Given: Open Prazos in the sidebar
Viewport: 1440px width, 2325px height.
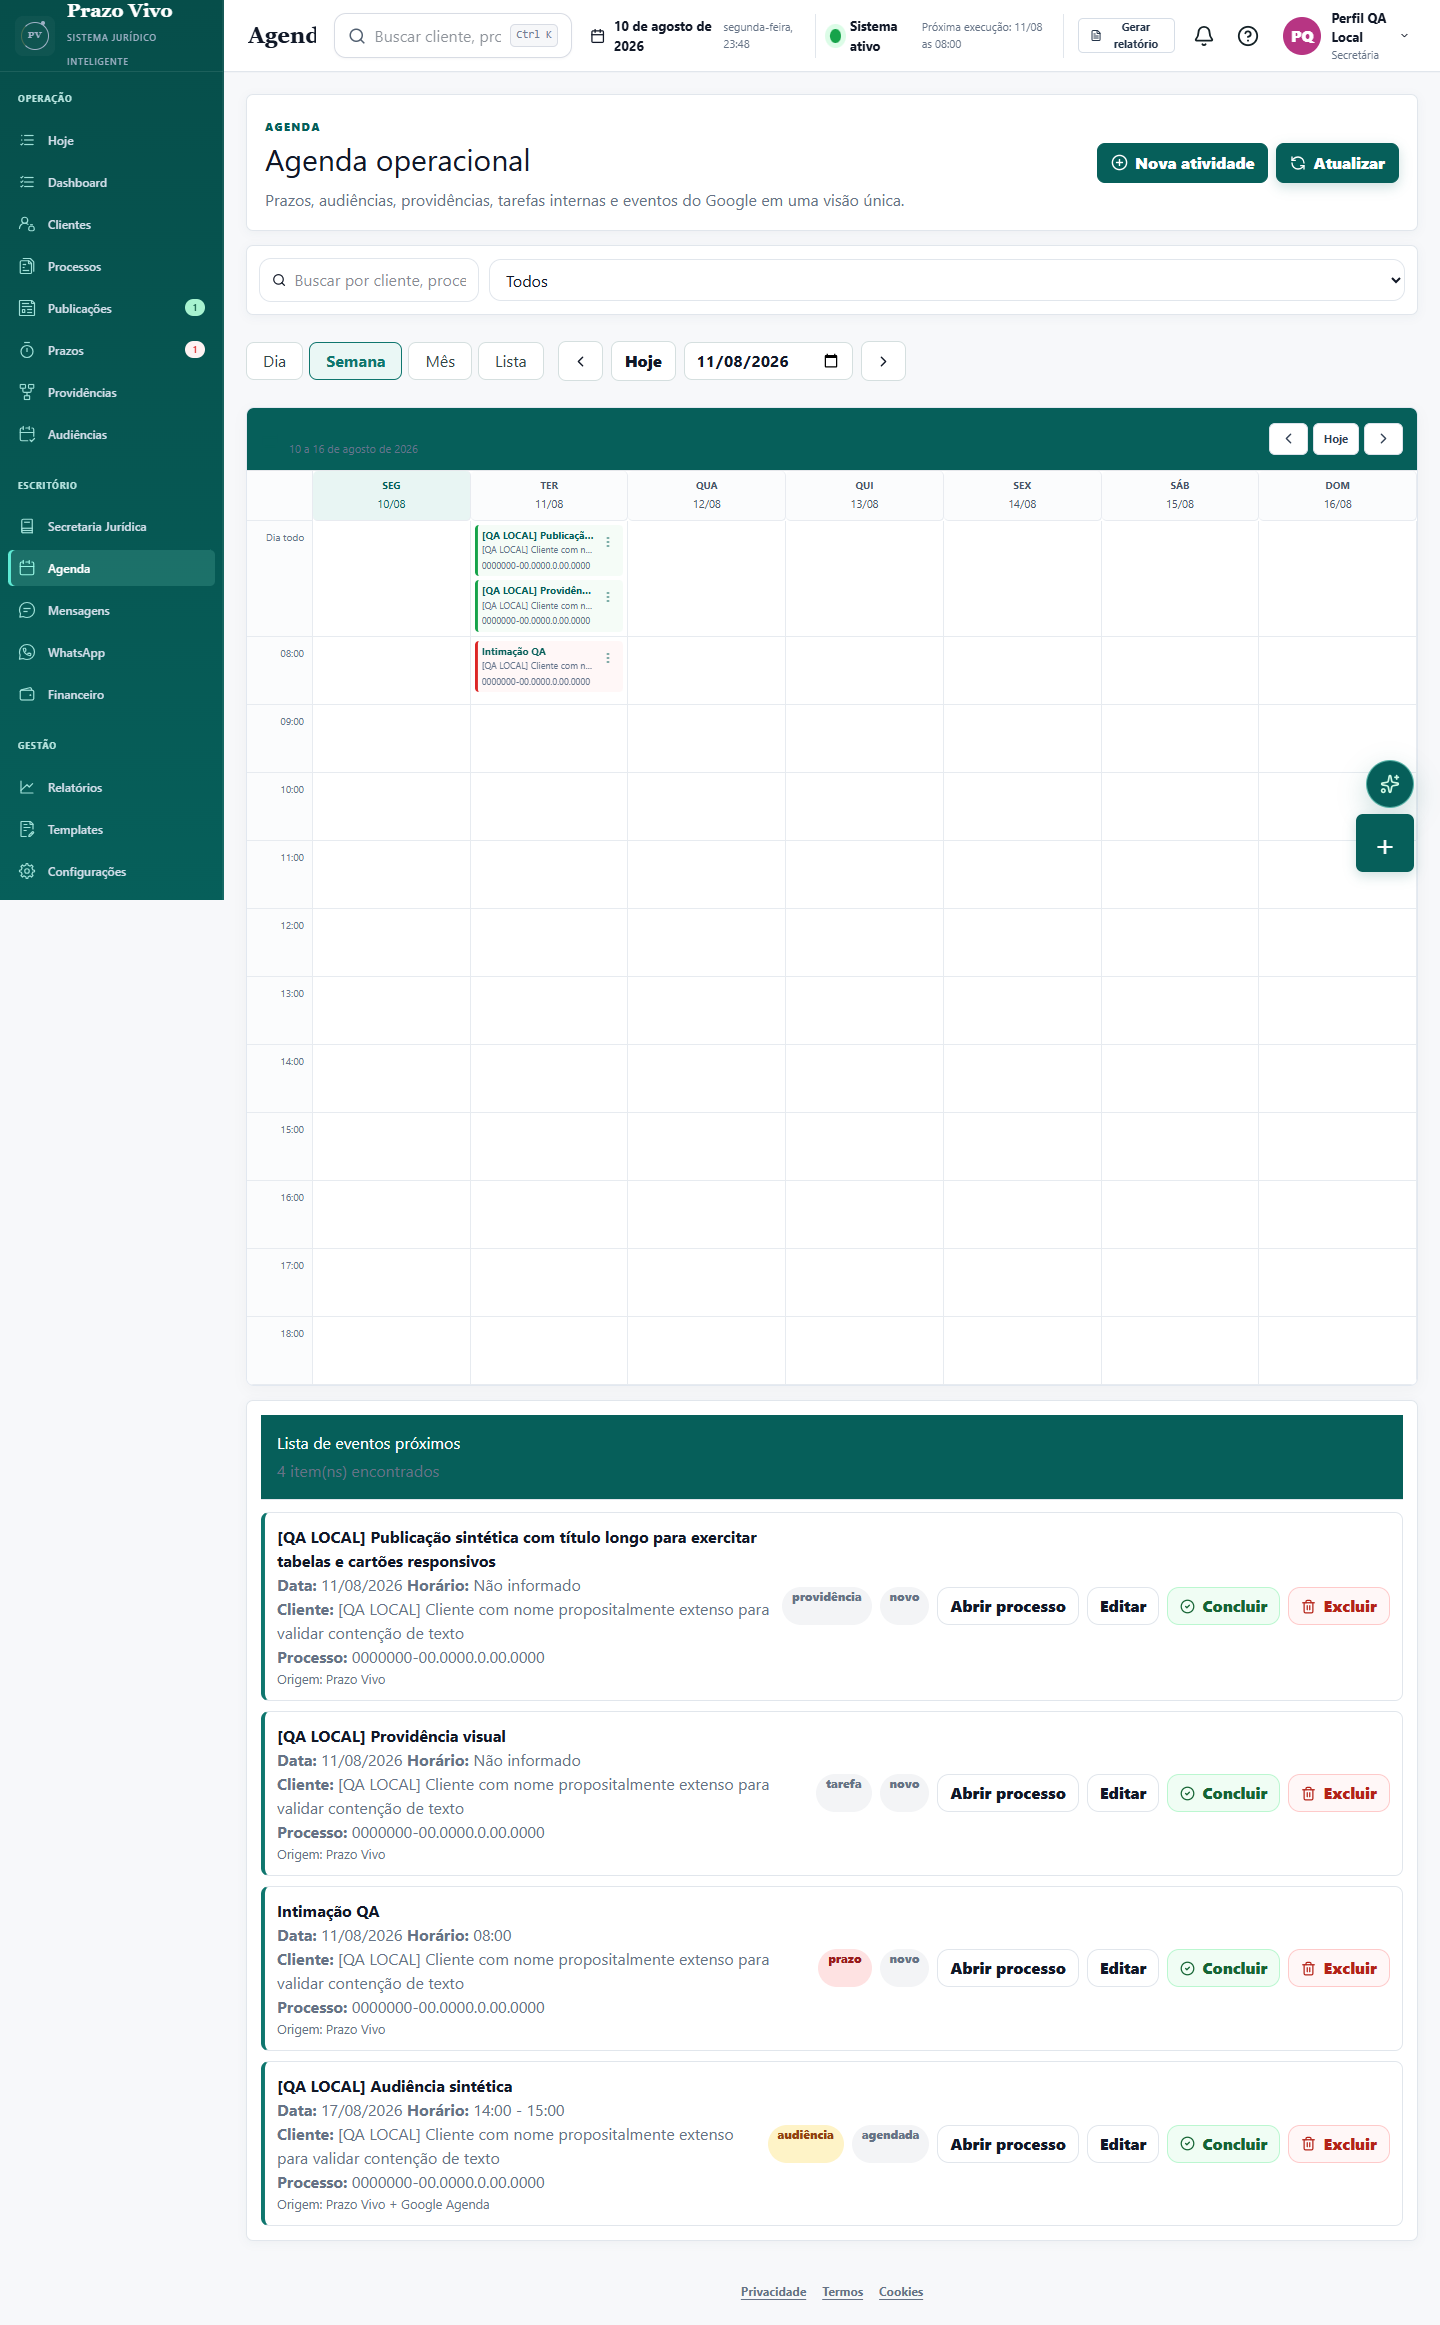Looking at the screenshot, I should [x=112, y=350].
